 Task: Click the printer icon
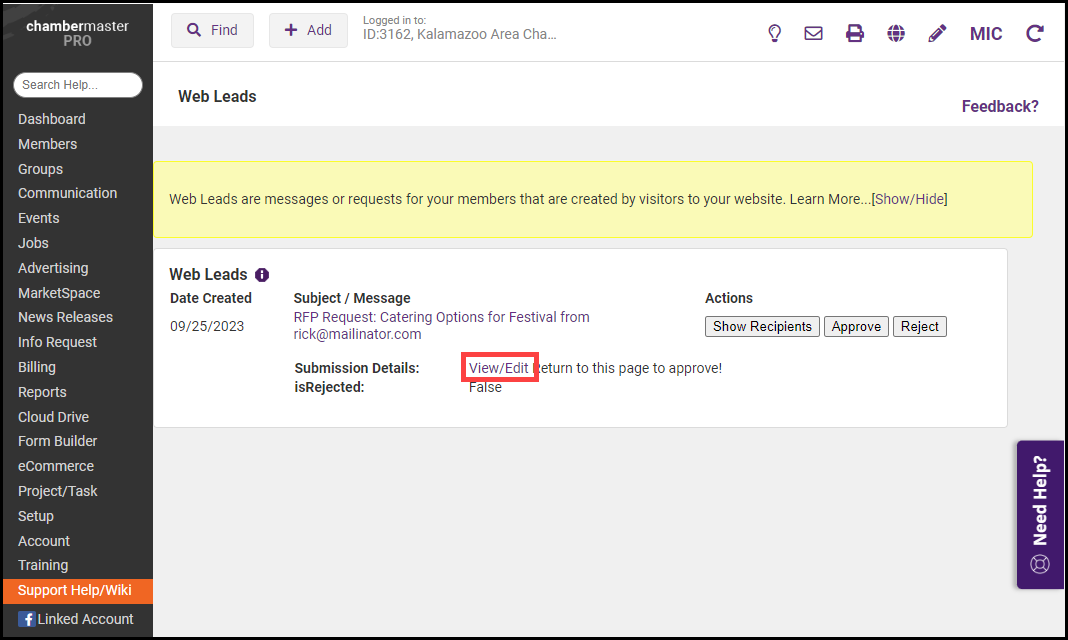pos(855,33)
